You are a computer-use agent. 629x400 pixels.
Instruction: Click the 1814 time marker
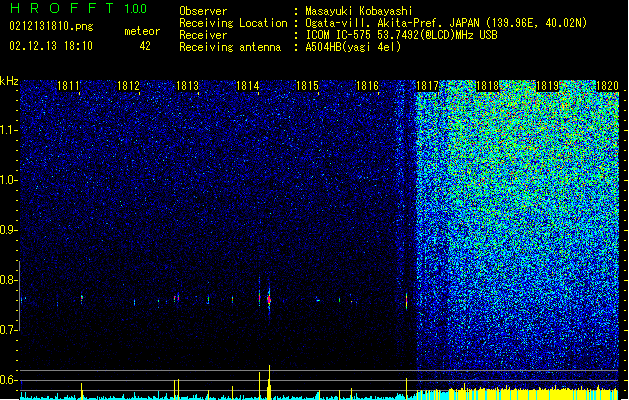248,86
